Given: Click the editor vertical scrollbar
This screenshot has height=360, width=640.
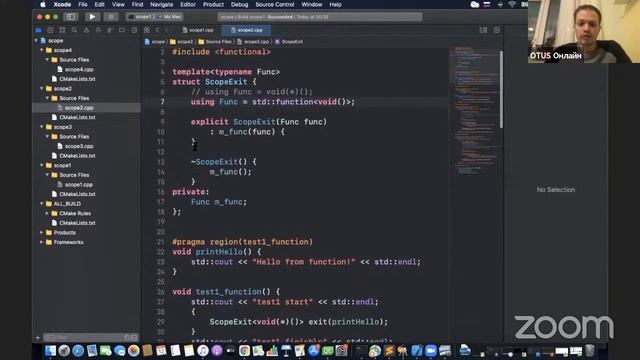Looking at the screenshot, I should pyautogui.click(x=501, y=89).
